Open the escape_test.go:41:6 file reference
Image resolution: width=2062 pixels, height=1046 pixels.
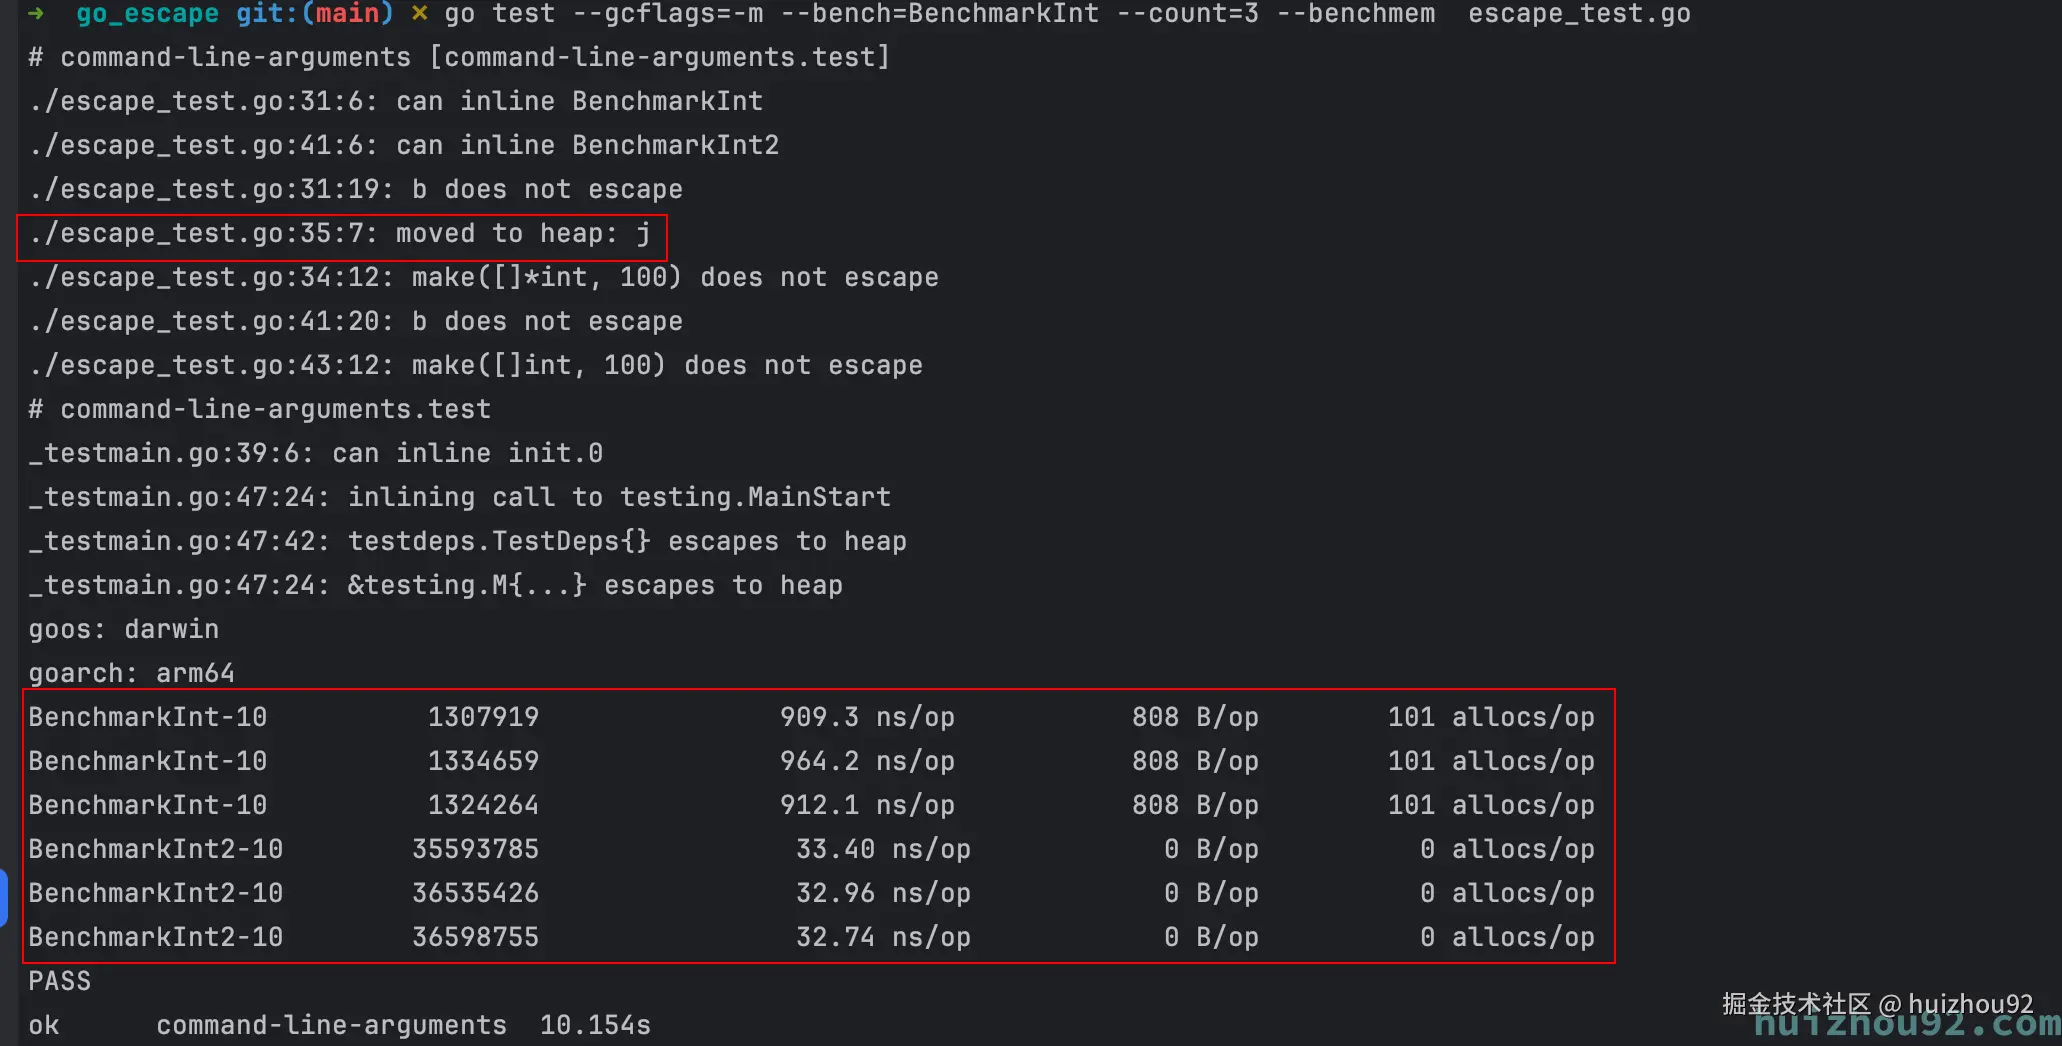[203, 145]
